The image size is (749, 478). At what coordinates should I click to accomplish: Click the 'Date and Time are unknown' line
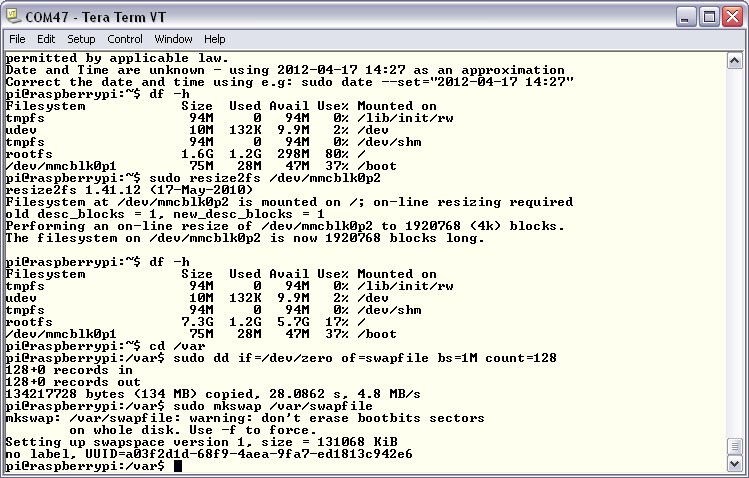(285, 70)
